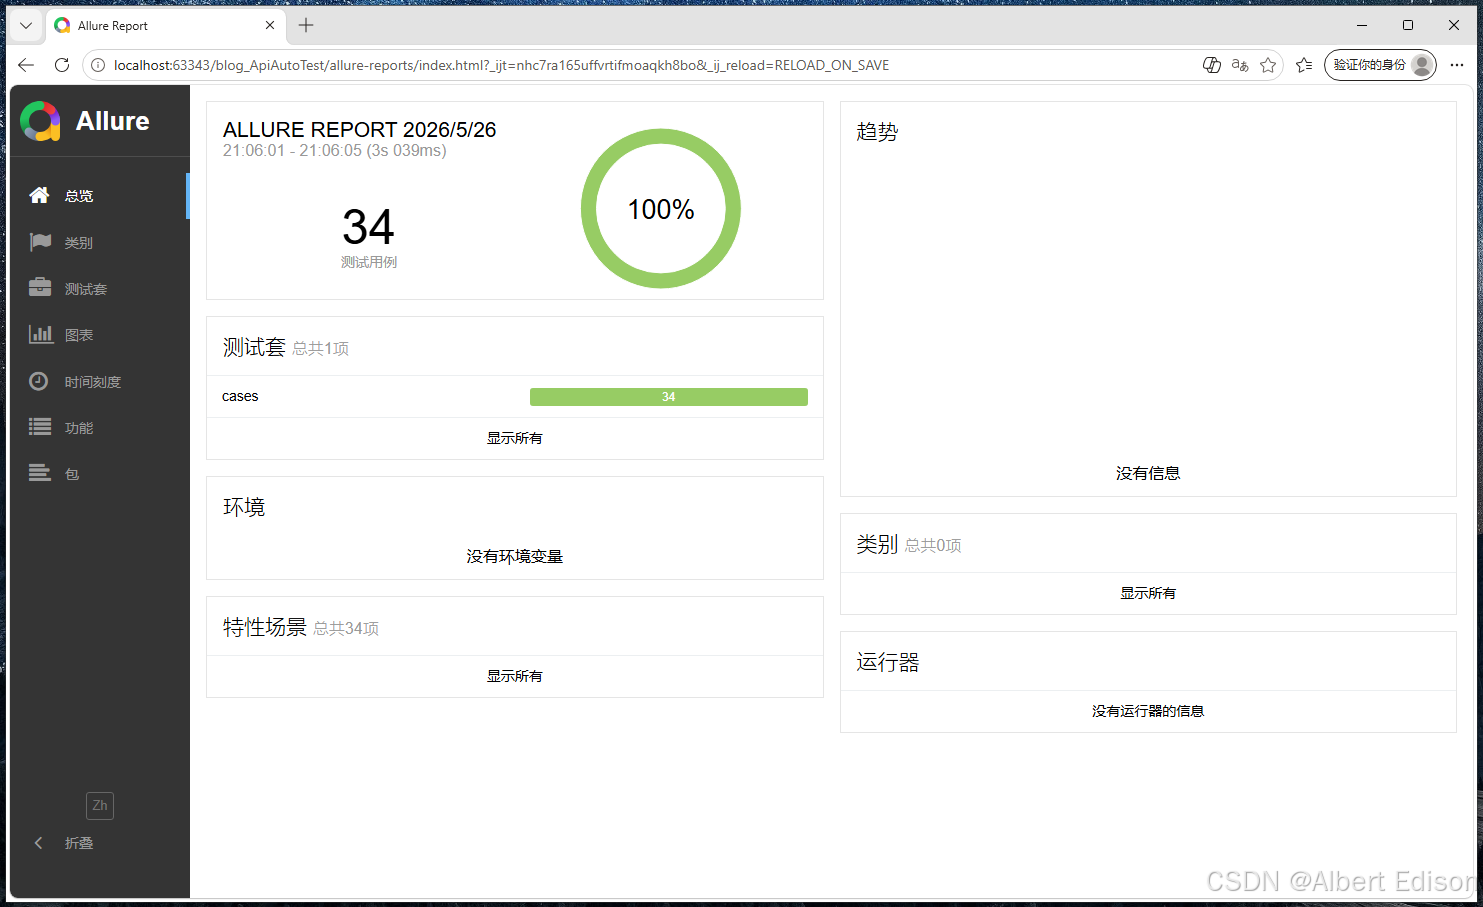Click the Allure logo icon
This screenshot has height=907, width=1483.
(x=40, y=121)
